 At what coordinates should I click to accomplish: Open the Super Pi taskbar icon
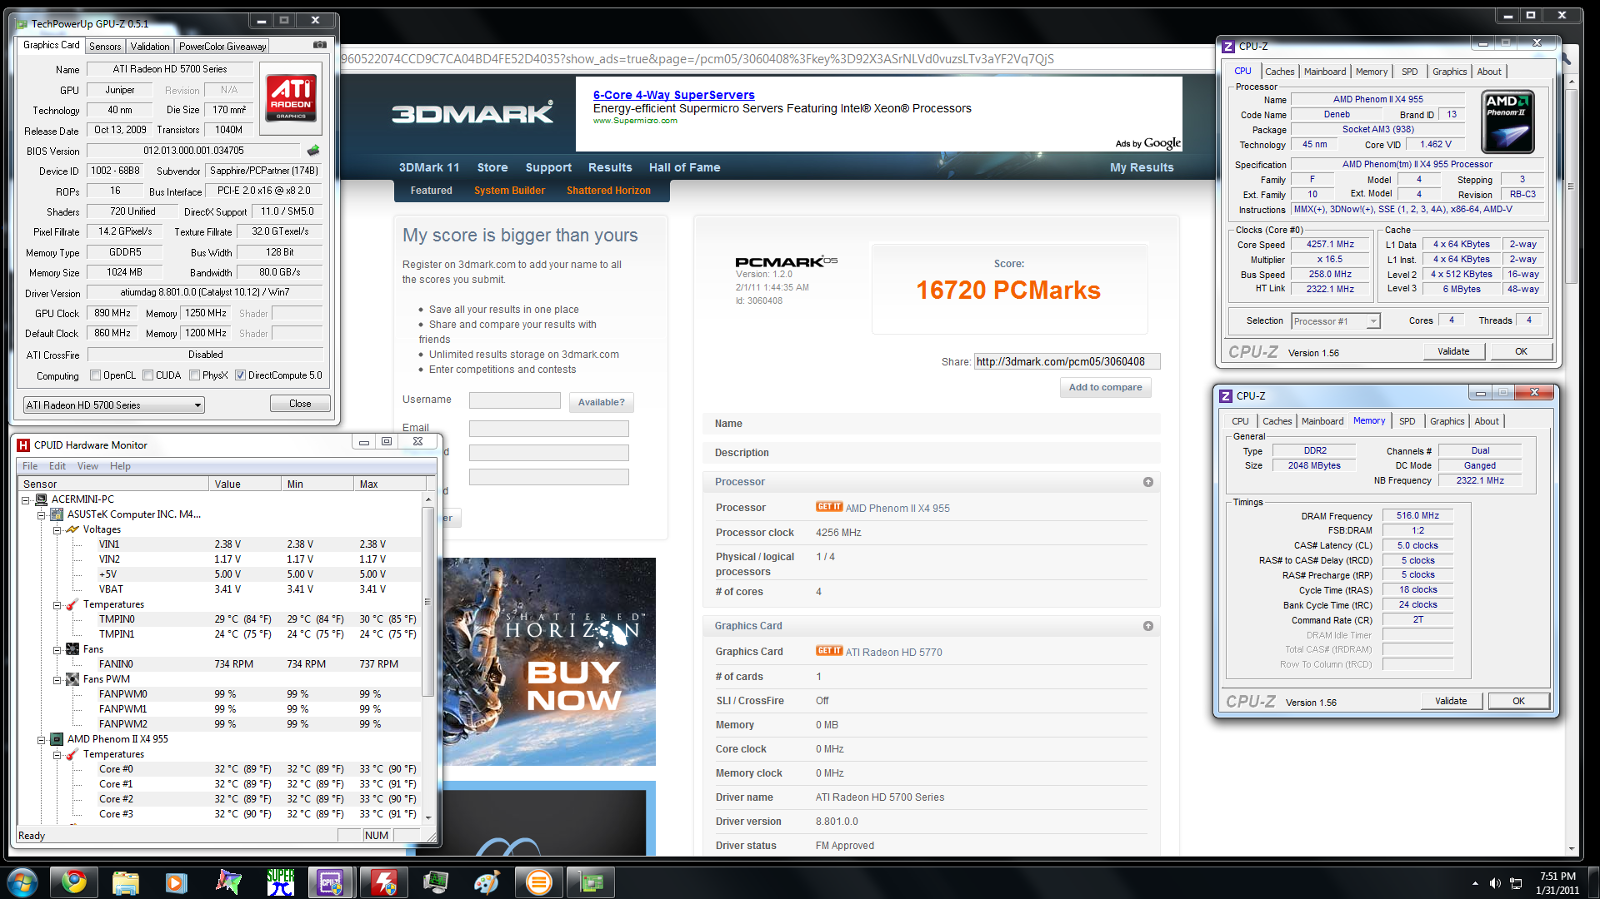coord(280,882)
